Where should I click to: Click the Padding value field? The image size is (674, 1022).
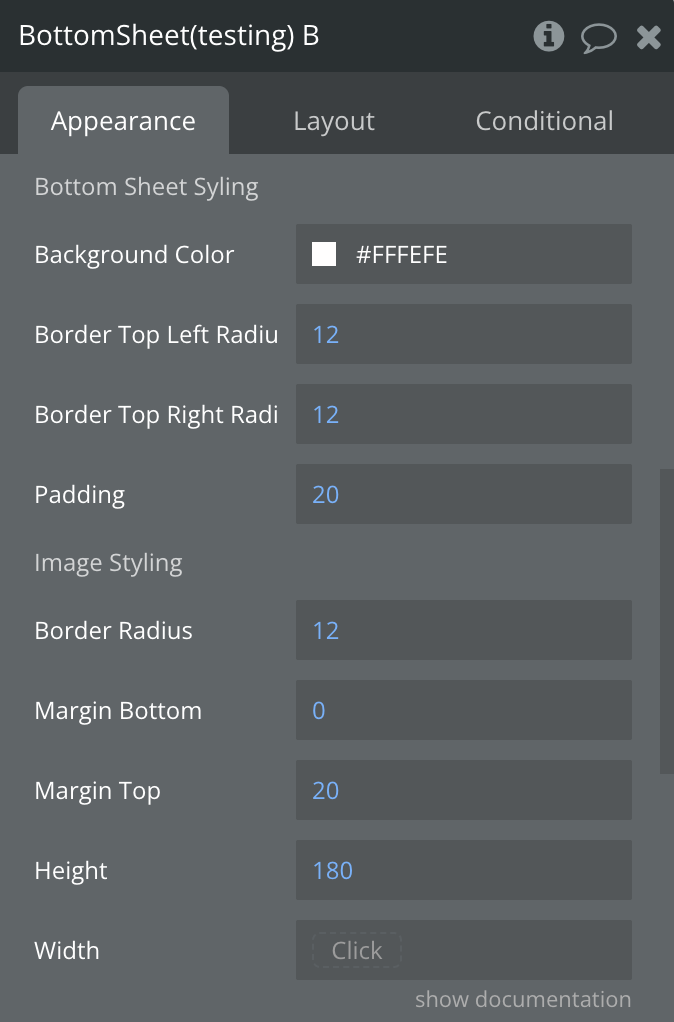(x=463, y=494)
